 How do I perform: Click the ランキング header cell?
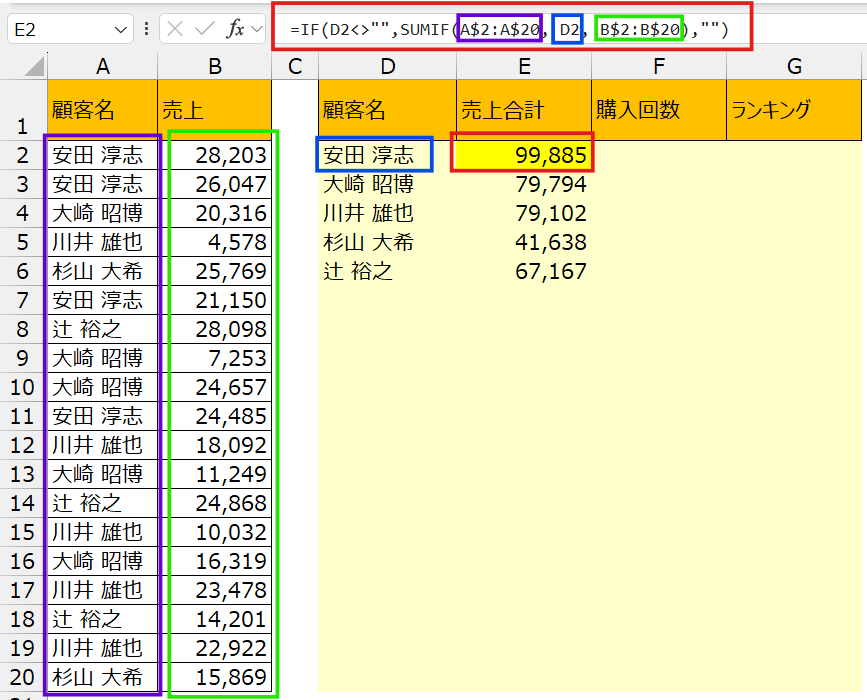pyautogui.click(x=794, y=110)
